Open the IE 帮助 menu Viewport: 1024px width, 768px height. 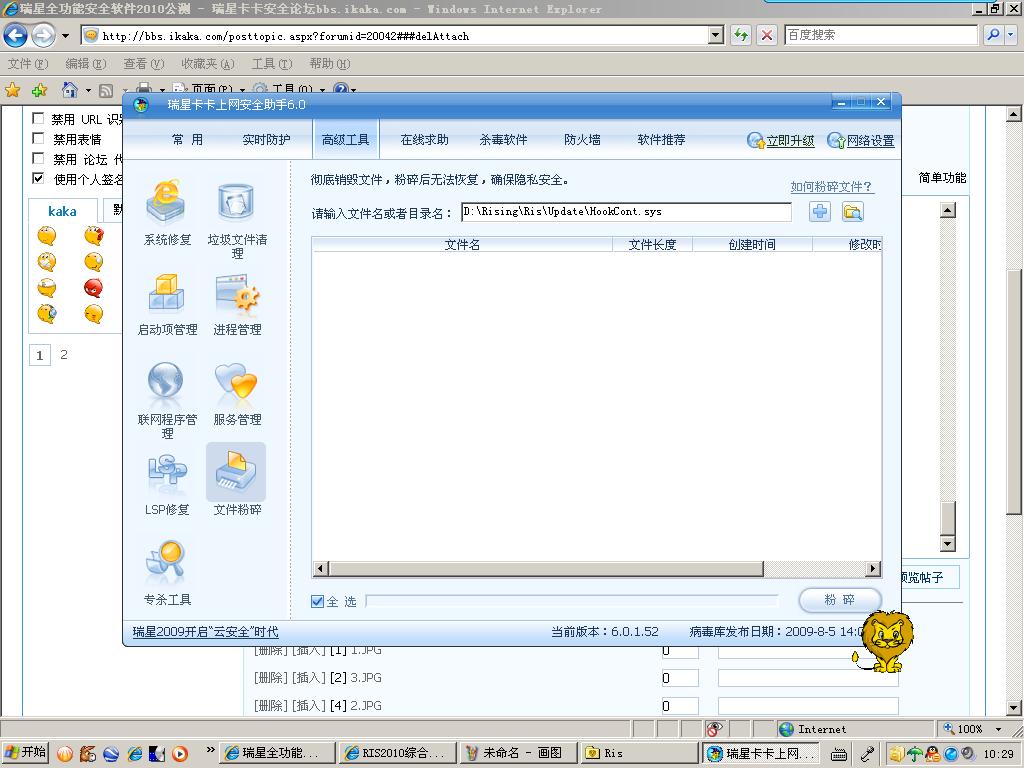coord(330,63)
